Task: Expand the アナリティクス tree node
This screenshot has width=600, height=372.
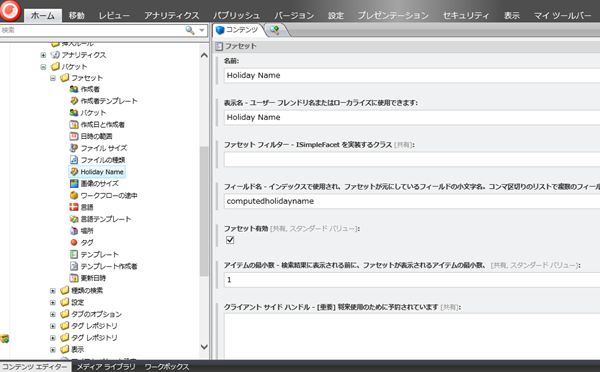Action: pos(43,55)
